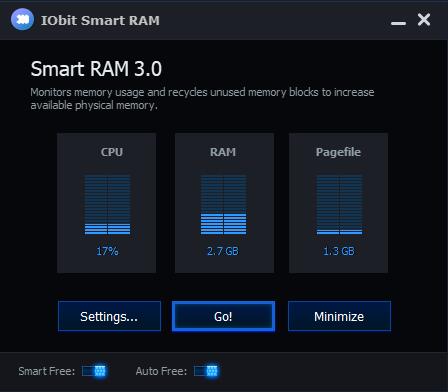The height and width of the screenshot is (392, 448).
Task: Minimize the window from the title bar
Action: 398,23
